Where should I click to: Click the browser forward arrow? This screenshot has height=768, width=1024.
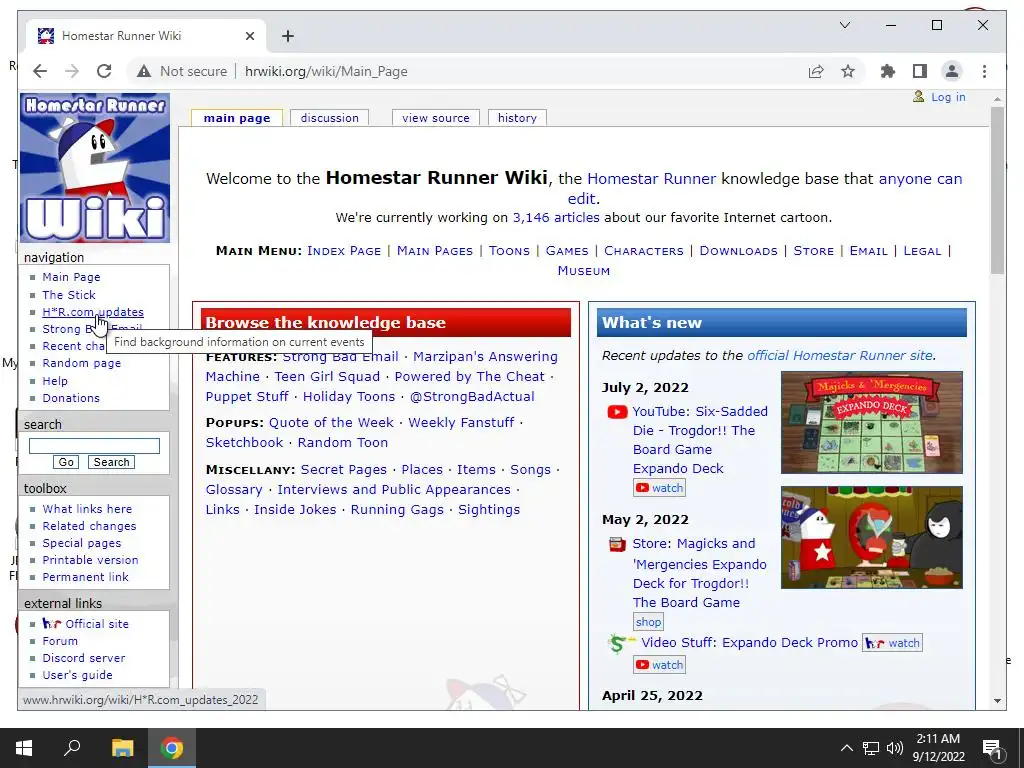tap(72, 71)
